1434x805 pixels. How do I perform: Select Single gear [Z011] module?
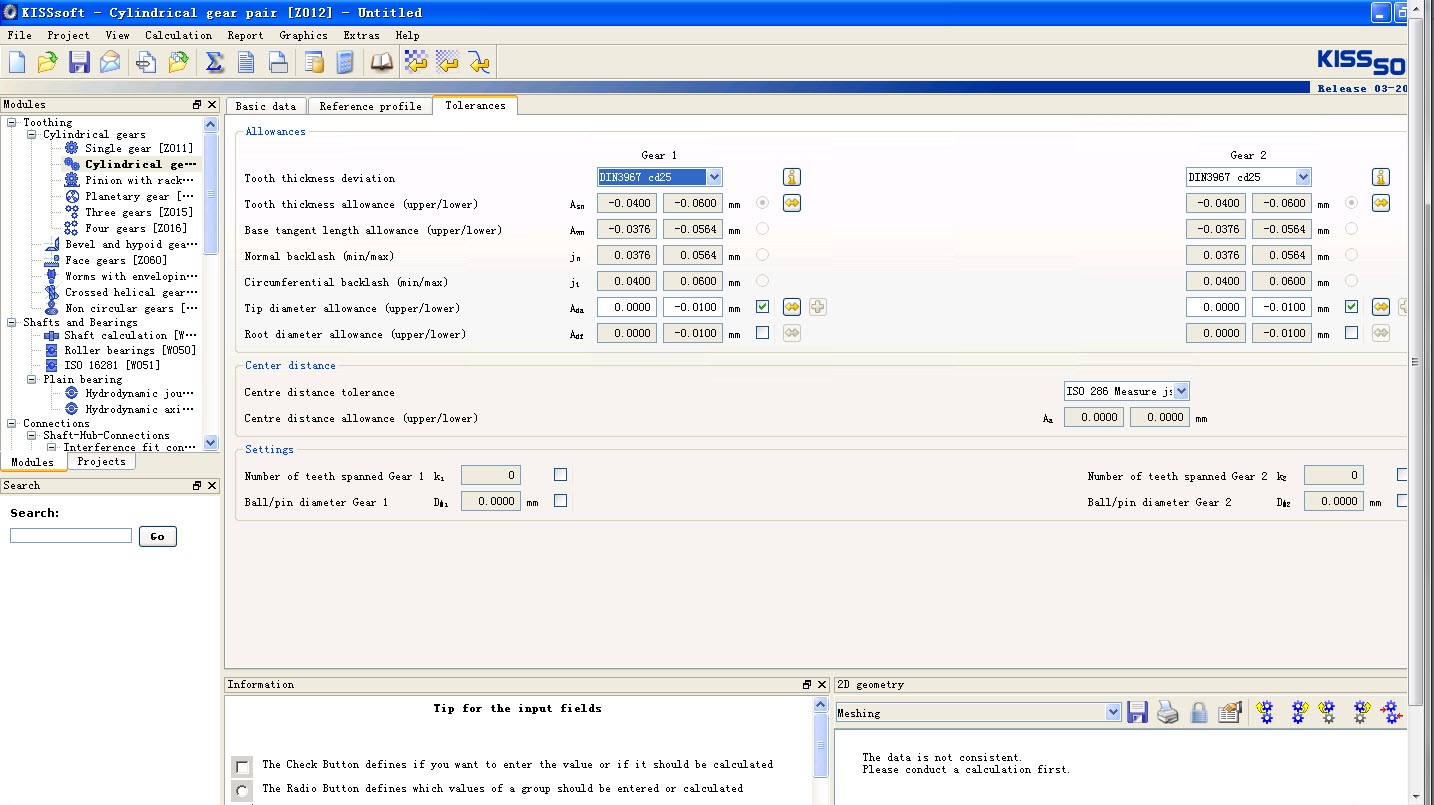point(139,148)
